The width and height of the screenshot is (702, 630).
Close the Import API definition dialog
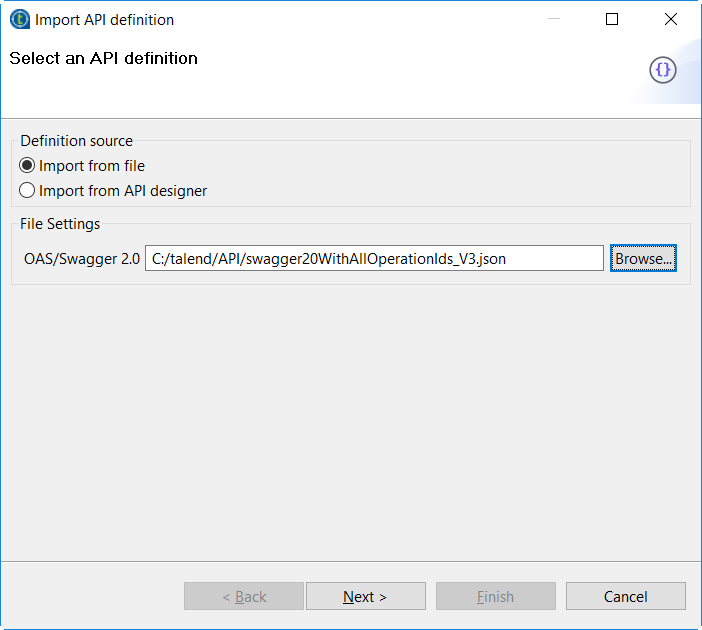tap(671, 19)
